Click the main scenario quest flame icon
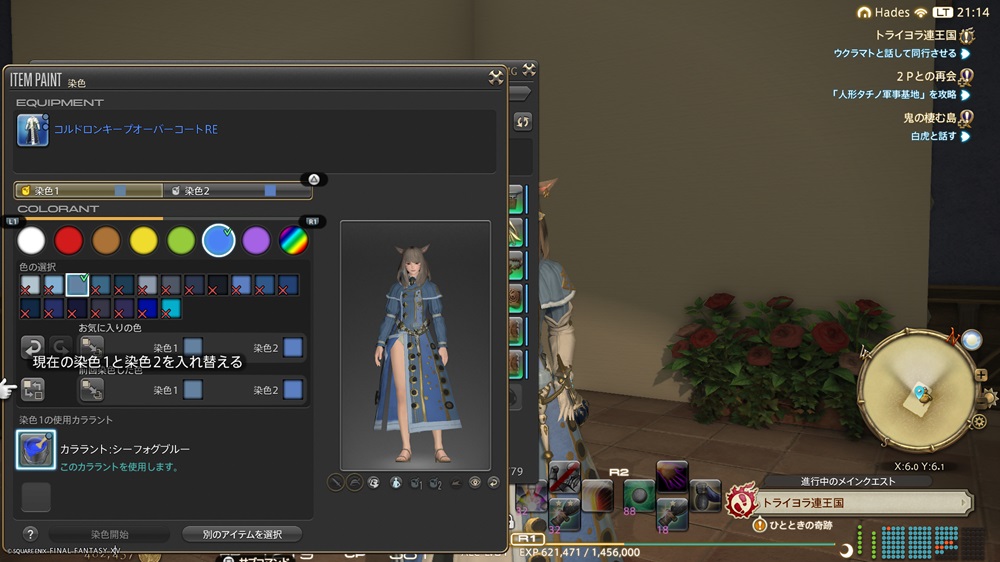The height and width of the screenshot is (562, 1000). coord(740,501)
